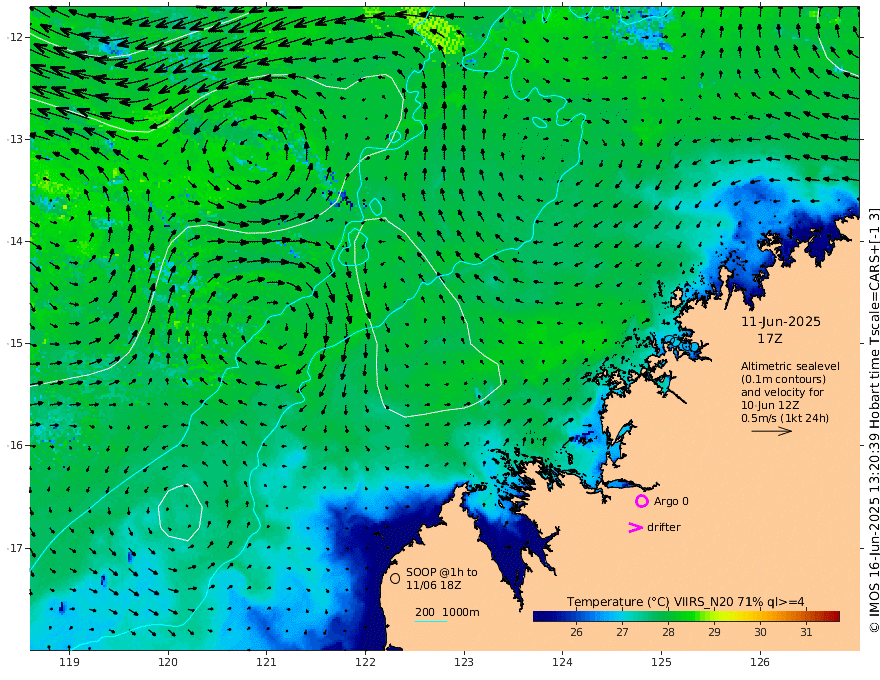The width and height of the screenshot is (880, 680).
Task: Click the longitude label 119
Action: click(70, 663)
